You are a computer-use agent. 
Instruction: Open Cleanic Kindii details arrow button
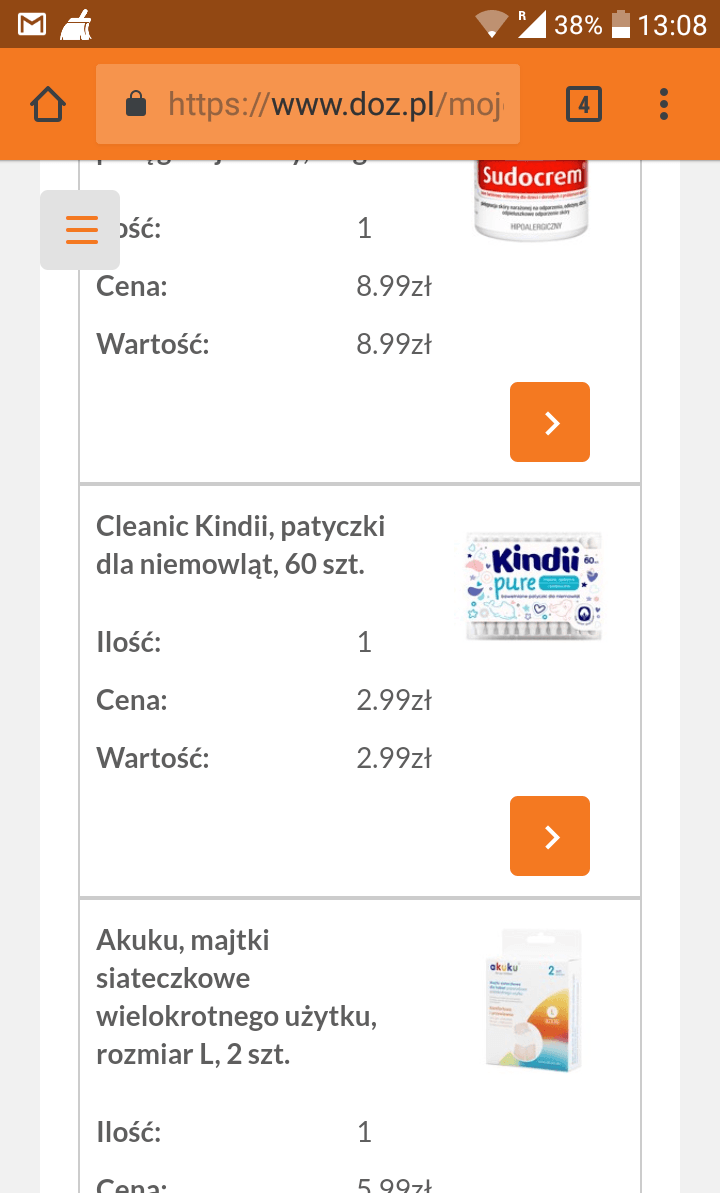point(550,836)
